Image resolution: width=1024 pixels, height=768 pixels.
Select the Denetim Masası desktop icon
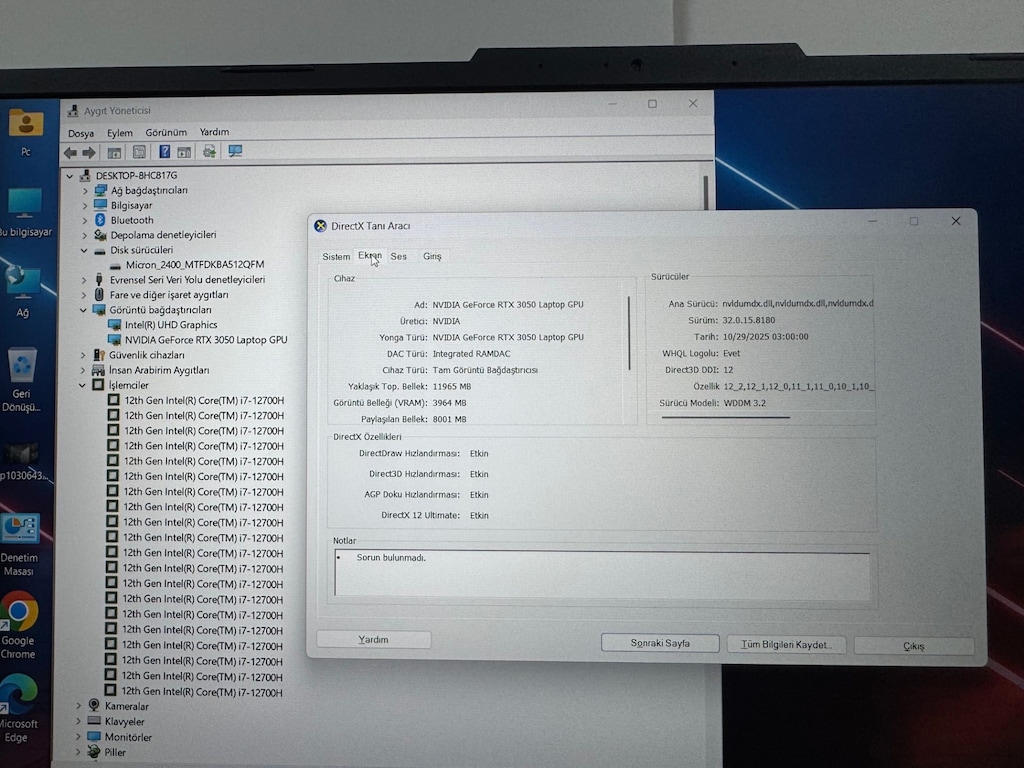click(x=19, y=546)
